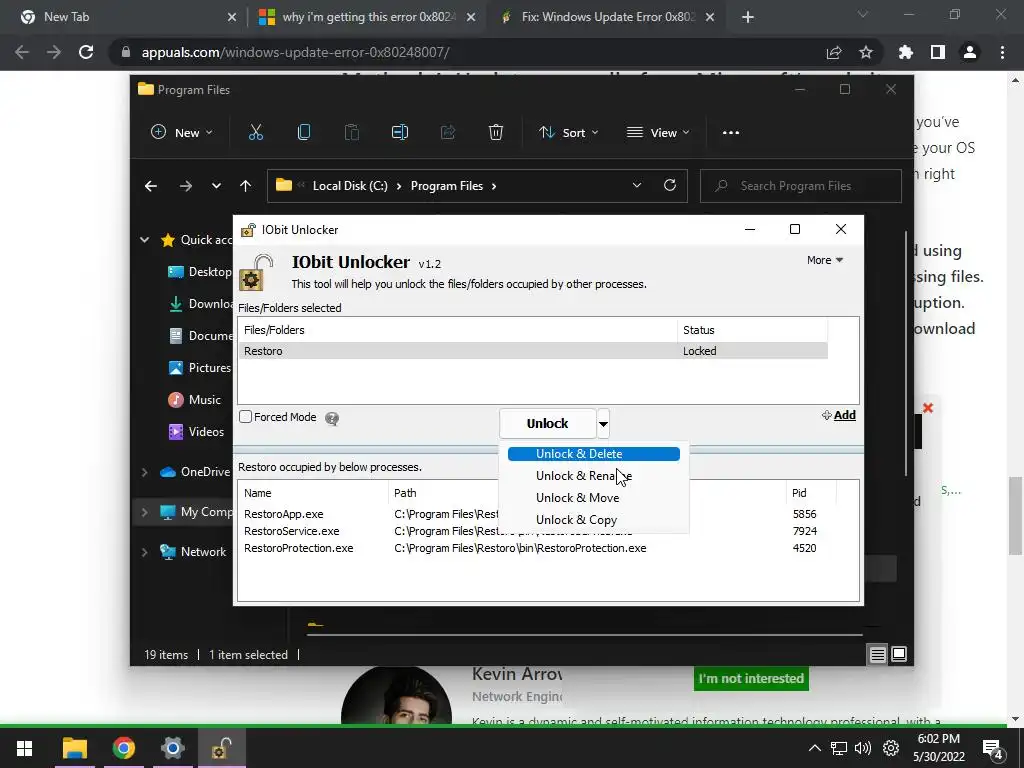Click the Copy icon in Explorer toolbar
This screenshot has width=1024, height=768.
coord(304,133)
